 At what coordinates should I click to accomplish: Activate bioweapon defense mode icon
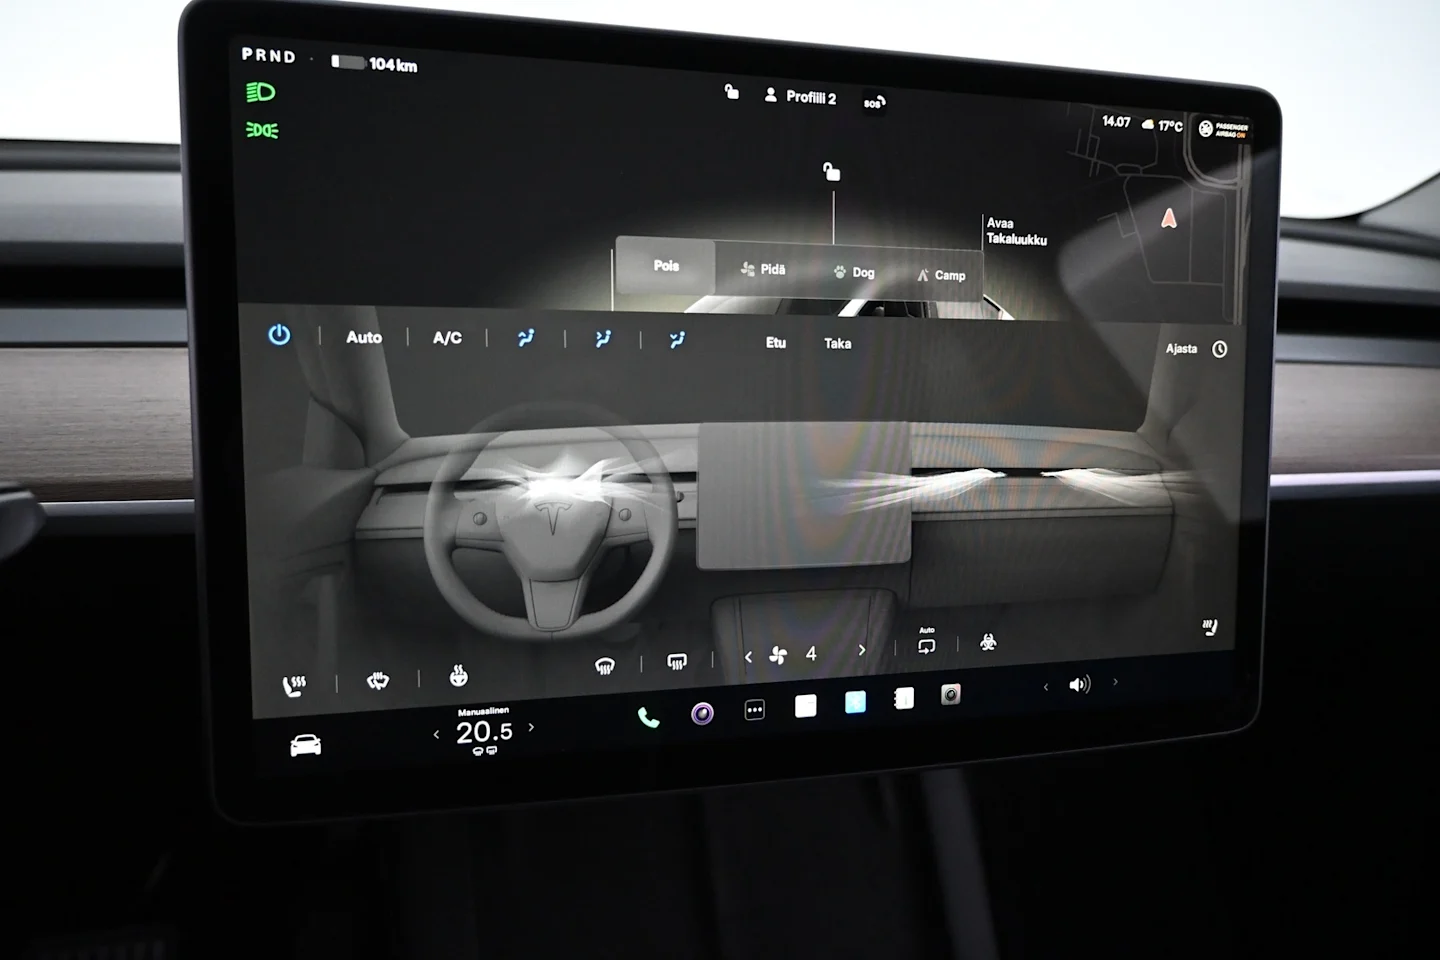tap(988, 642)
